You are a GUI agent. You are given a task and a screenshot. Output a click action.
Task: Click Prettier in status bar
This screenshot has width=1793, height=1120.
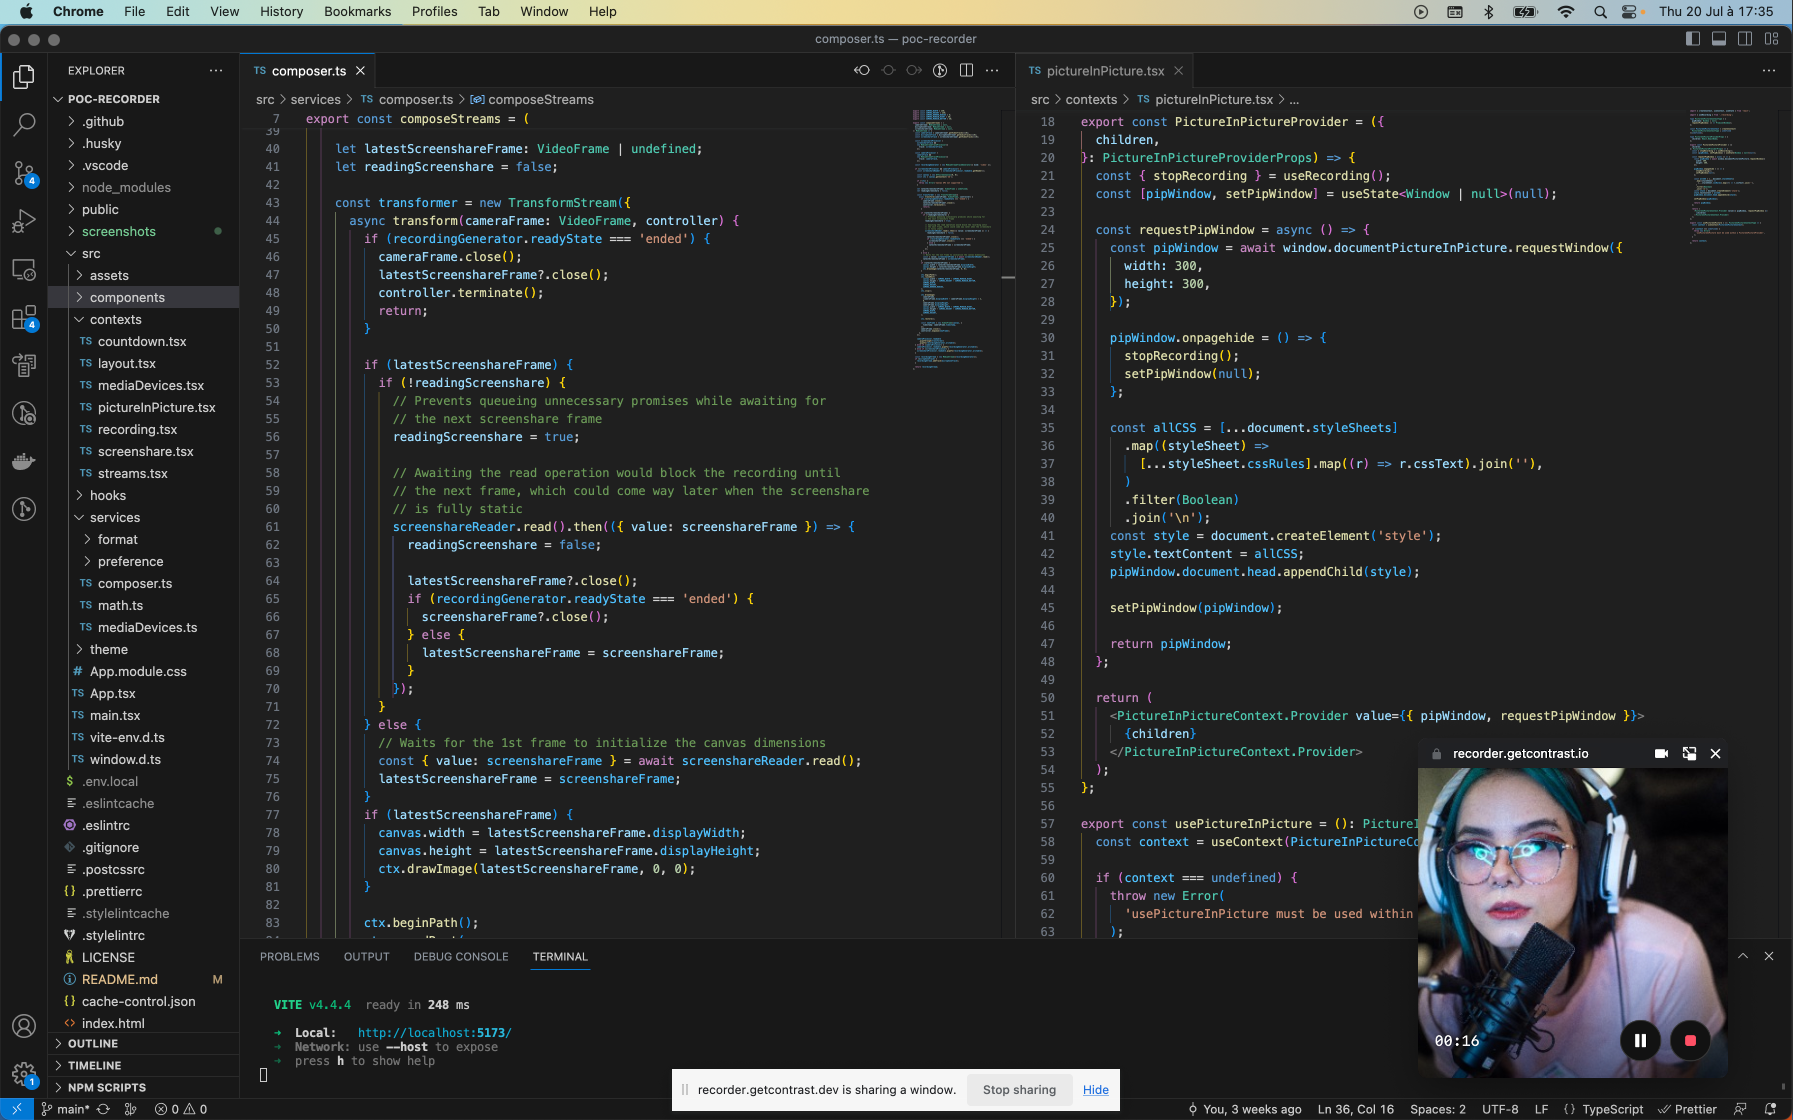click(1687, 1109)
